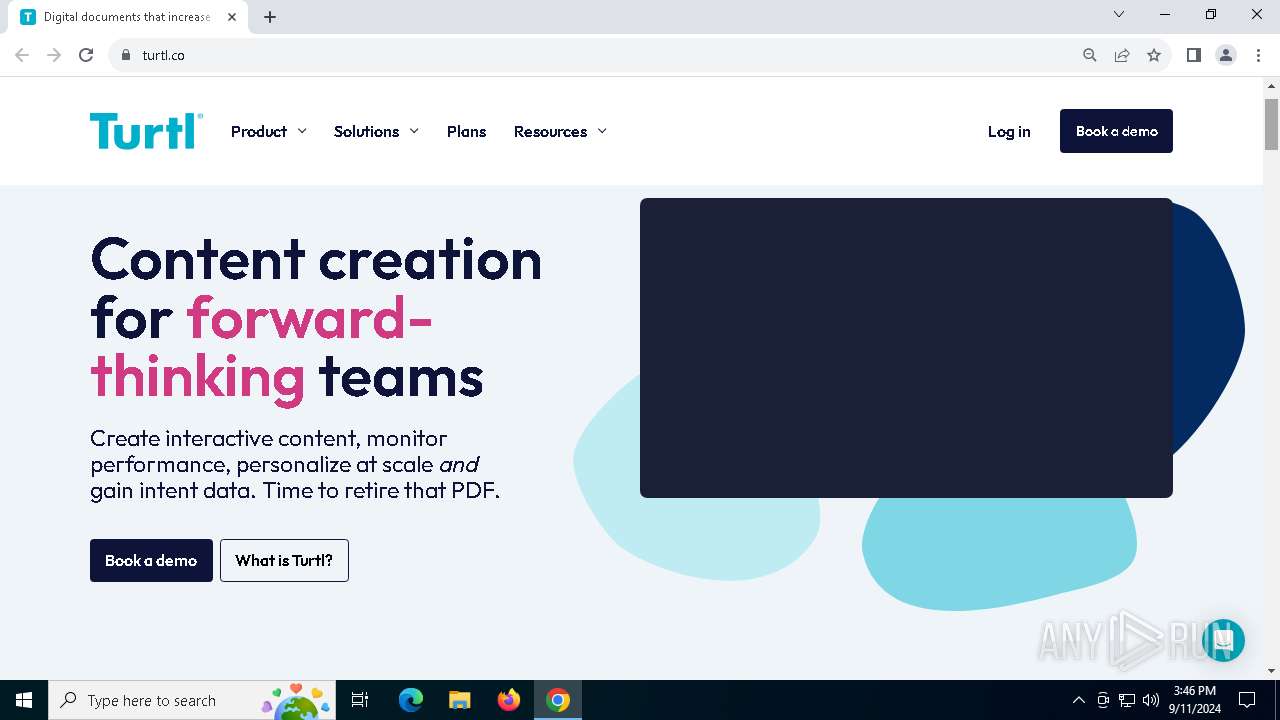Image resolution: width=1280 pixels, height=720 pixels.
Task: Open the Chrome profile avatar
Action: [1226, 55]
